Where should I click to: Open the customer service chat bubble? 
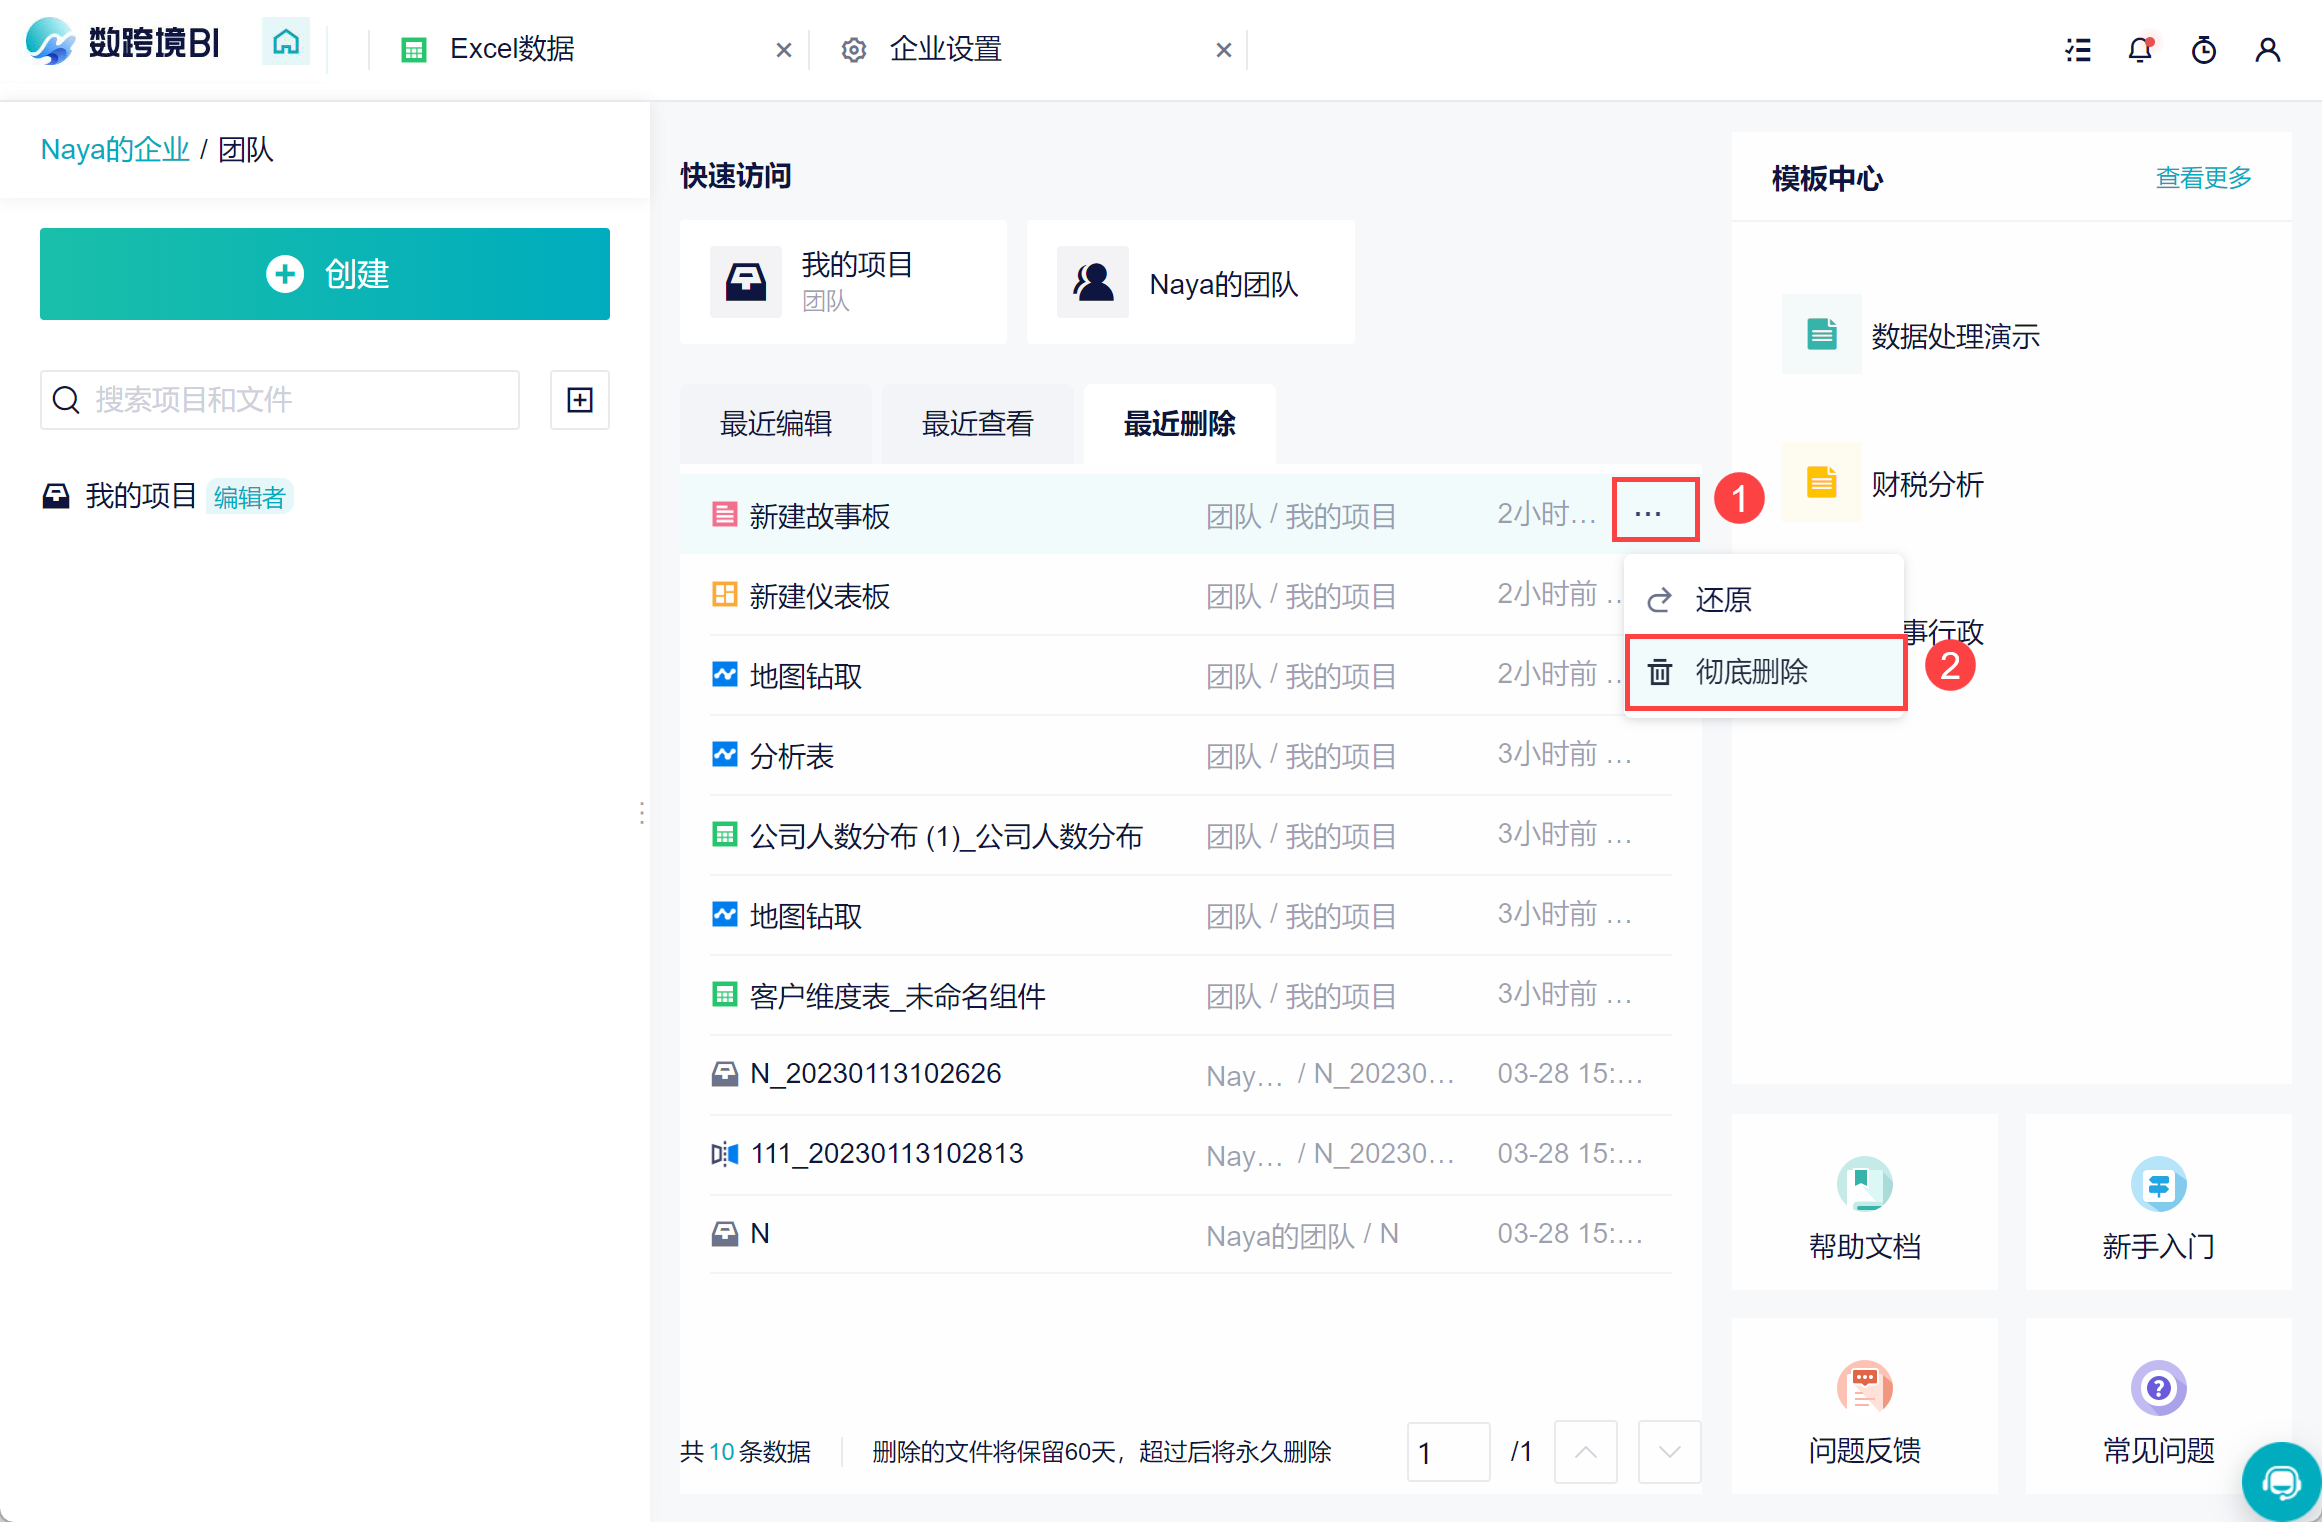tap(2281, 1481)
